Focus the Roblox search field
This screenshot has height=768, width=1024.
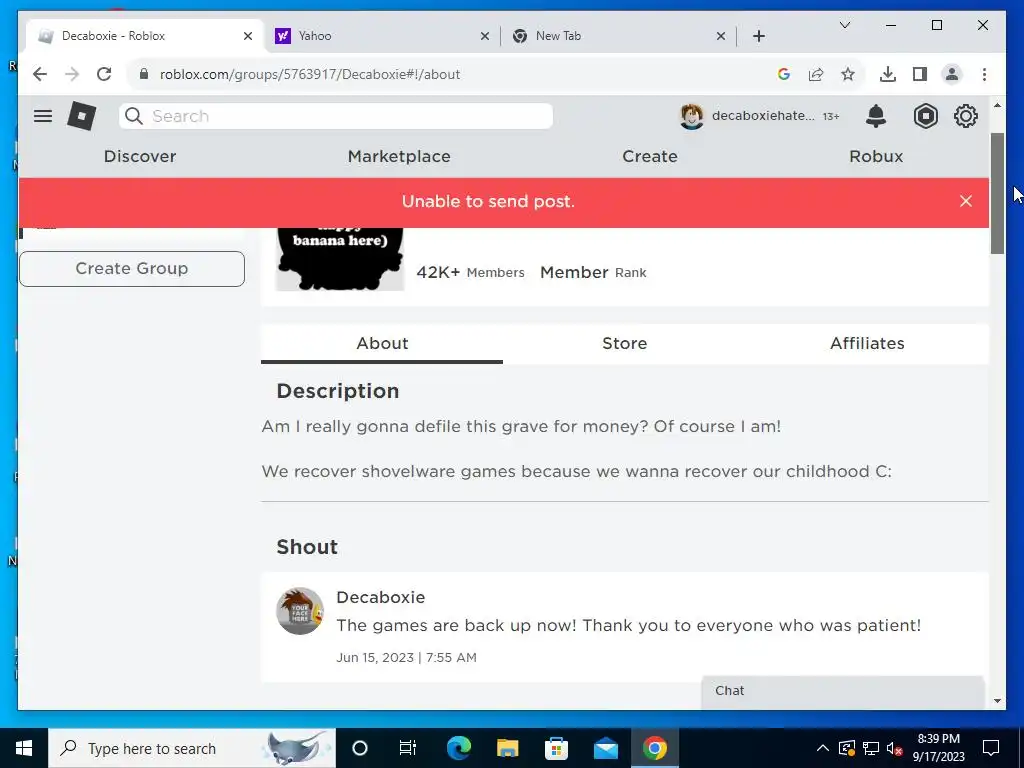coord(336,116)
